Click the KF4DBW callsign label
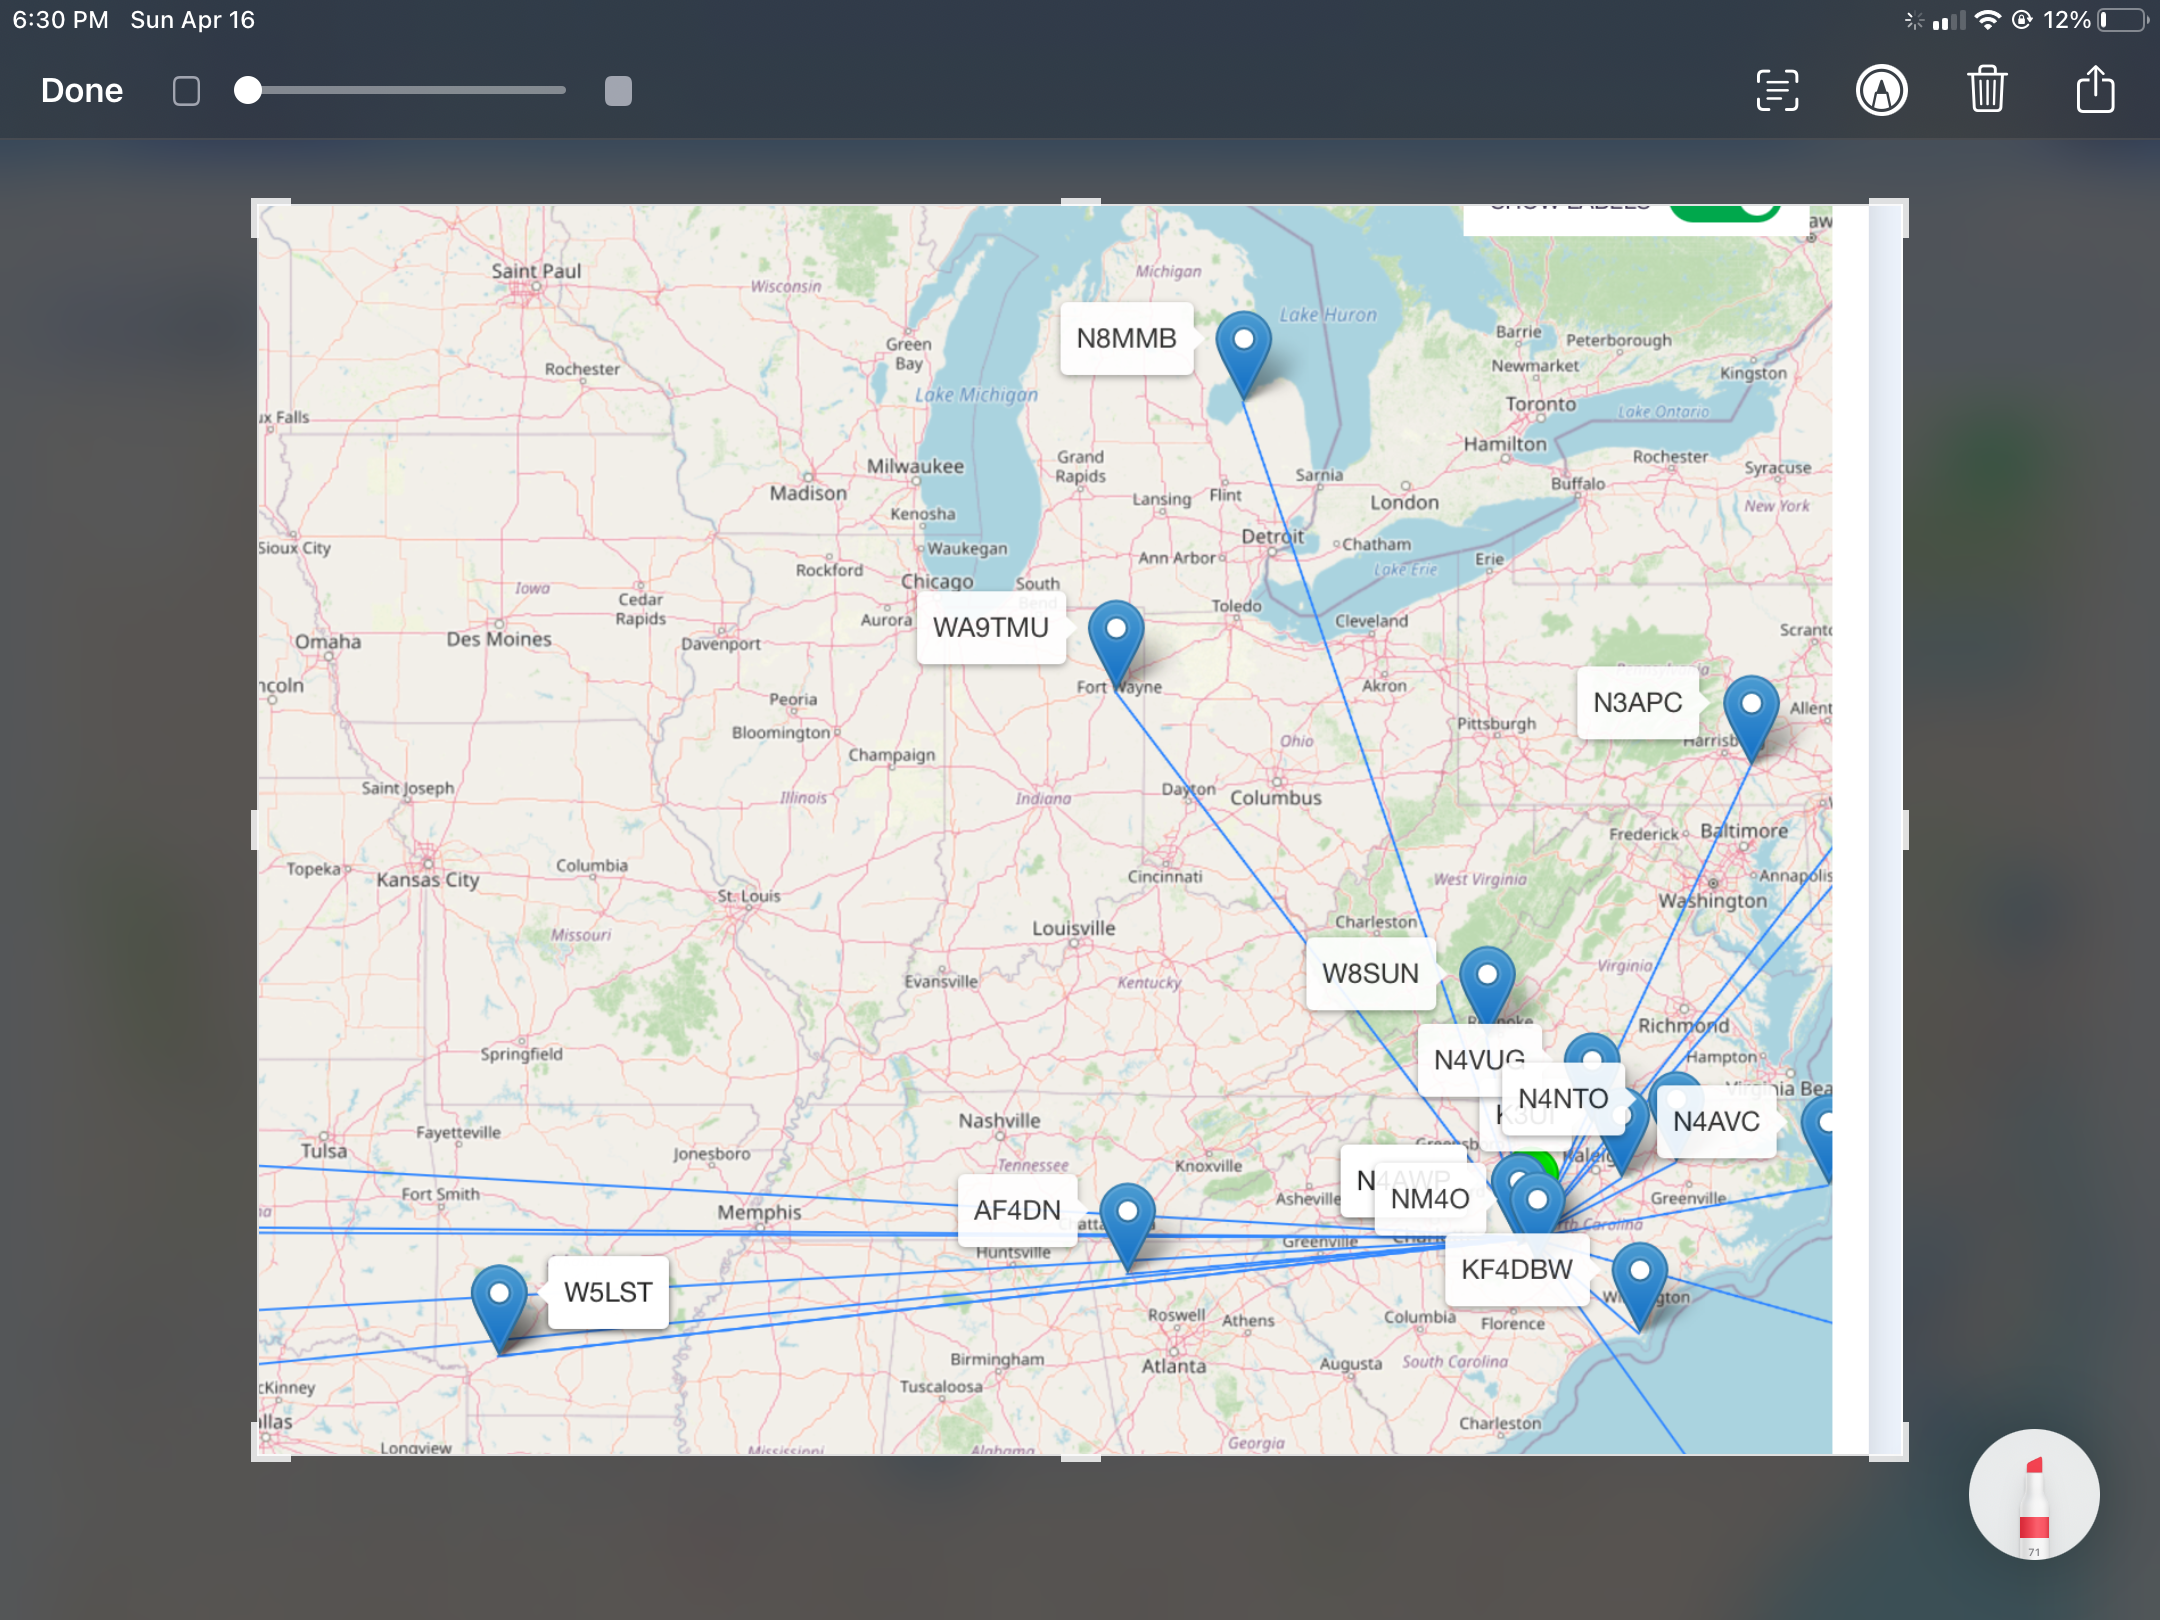 coord(1517,1270)
